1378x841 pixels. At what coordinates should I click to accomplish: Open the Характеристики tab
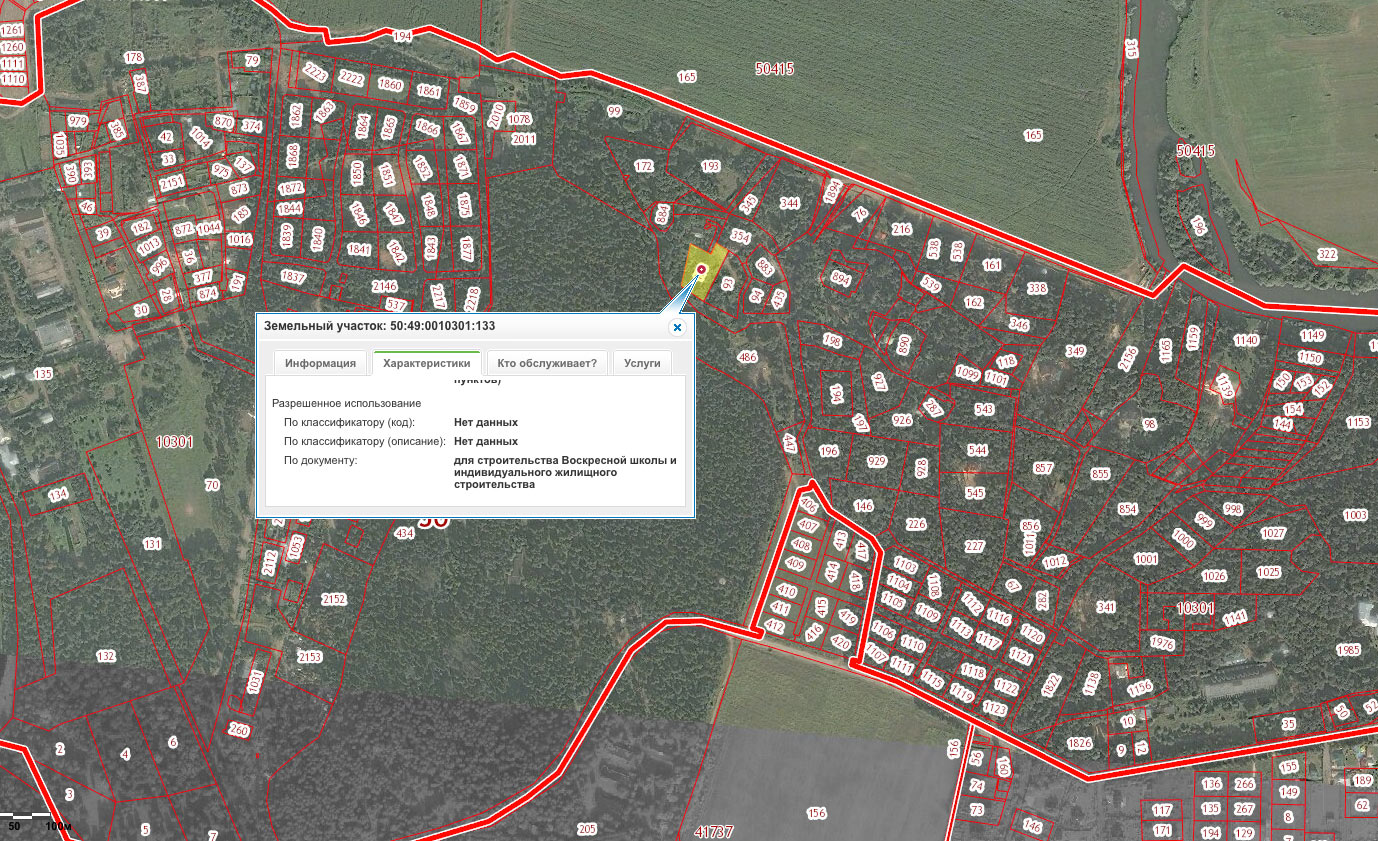point(427,363)
